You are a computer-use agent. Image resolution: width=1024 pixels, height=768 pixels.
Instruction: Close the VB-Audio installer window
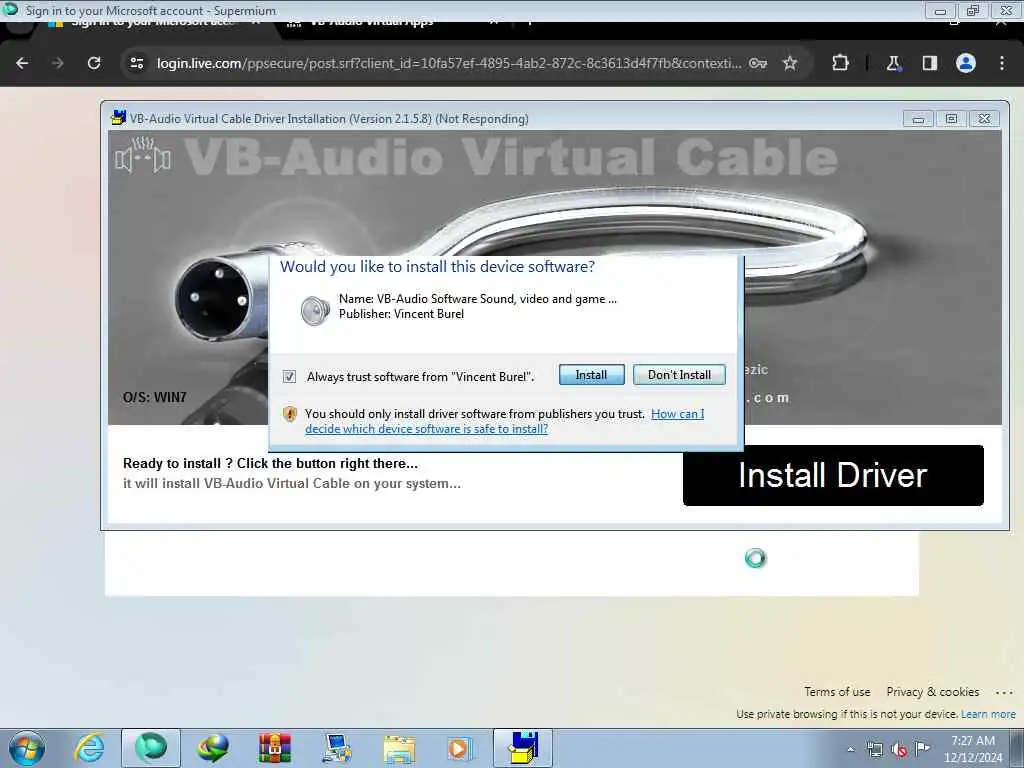[x=984, y=119]
